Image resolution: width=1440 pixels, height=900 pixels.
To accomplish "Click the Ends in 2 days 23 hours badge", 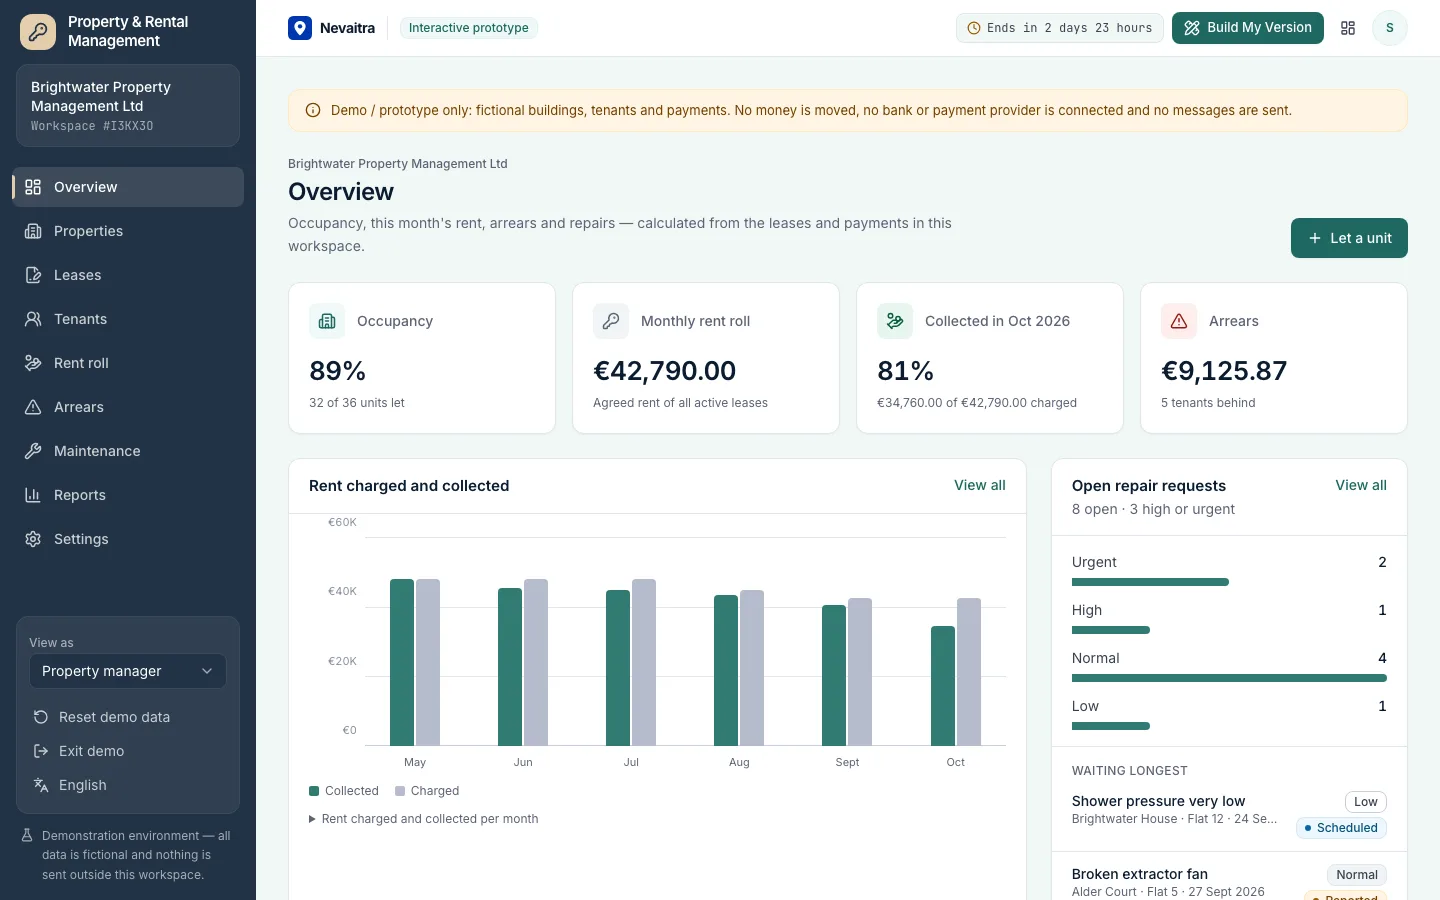I will tap(1060, 28).
